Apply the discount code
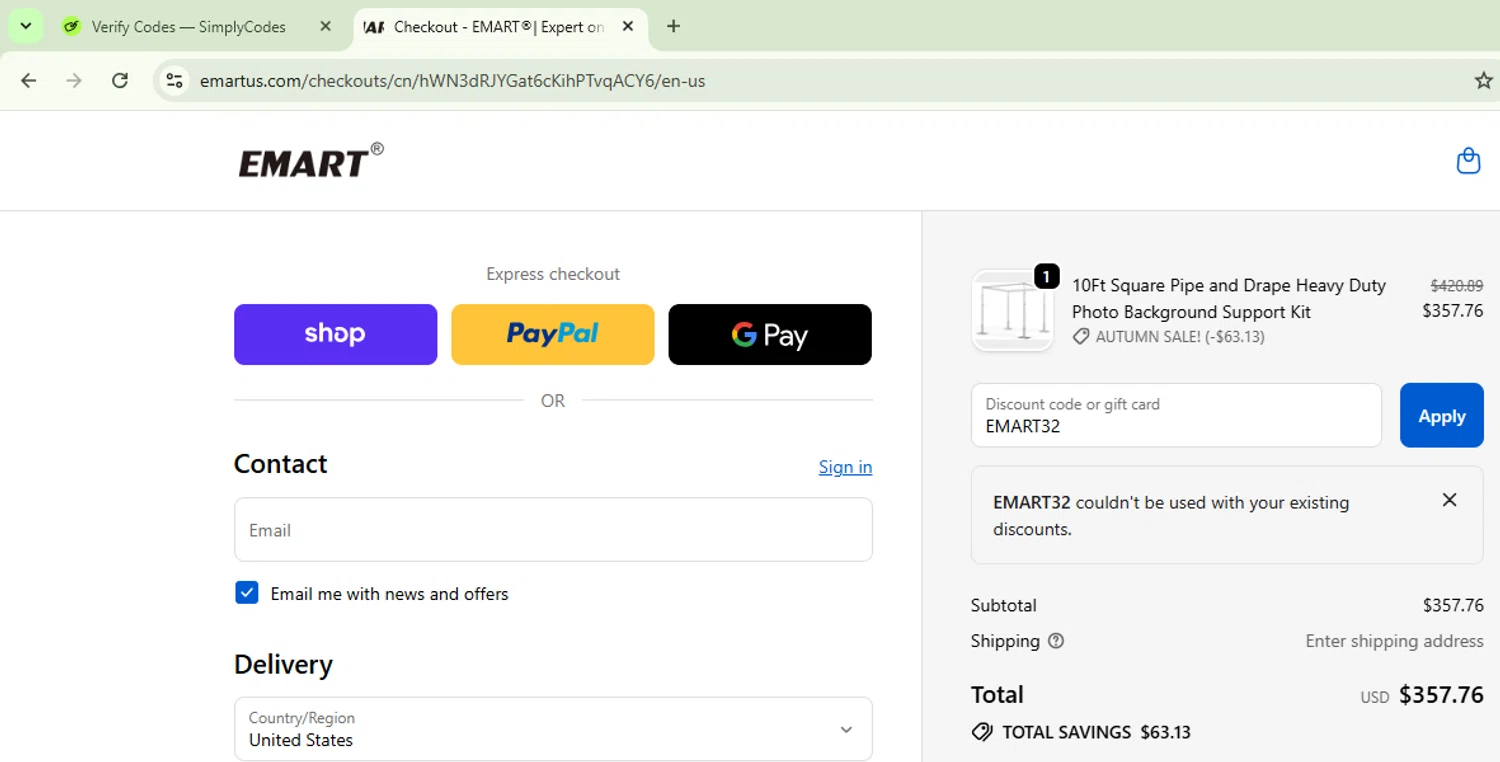 tap(1441, 415)
